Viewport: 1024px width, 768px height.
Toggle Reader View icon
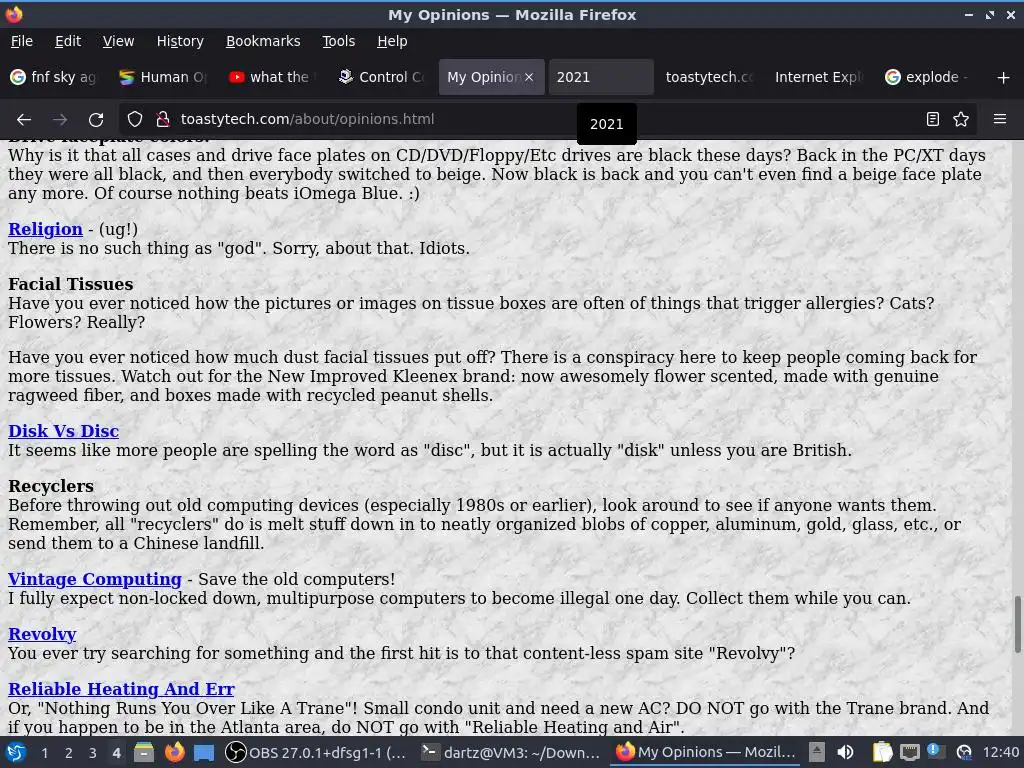[933, 120]
